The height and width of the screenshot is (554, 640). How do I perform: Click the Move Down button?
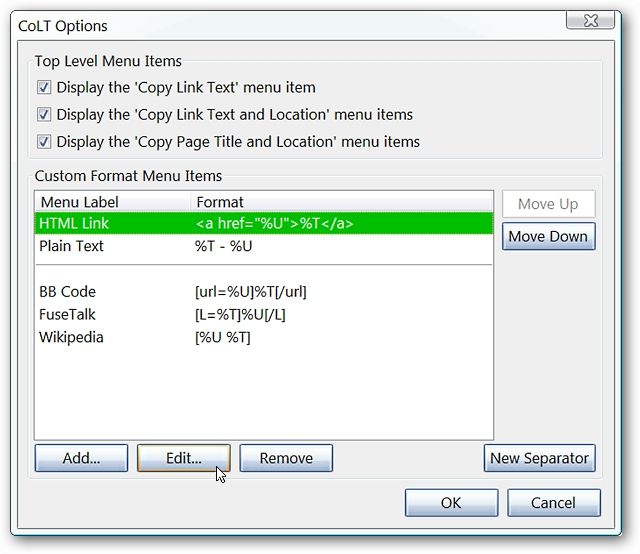click(548, 236)
